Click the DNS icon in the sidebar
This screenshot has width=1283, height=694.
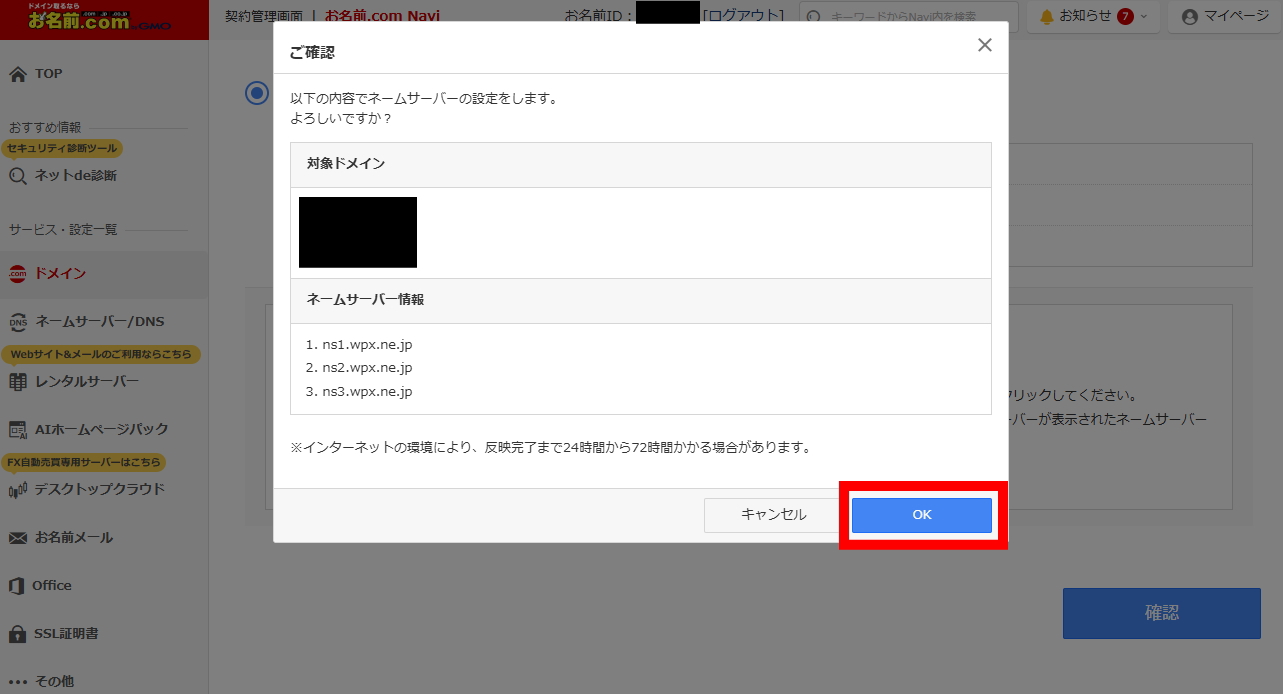17,322
